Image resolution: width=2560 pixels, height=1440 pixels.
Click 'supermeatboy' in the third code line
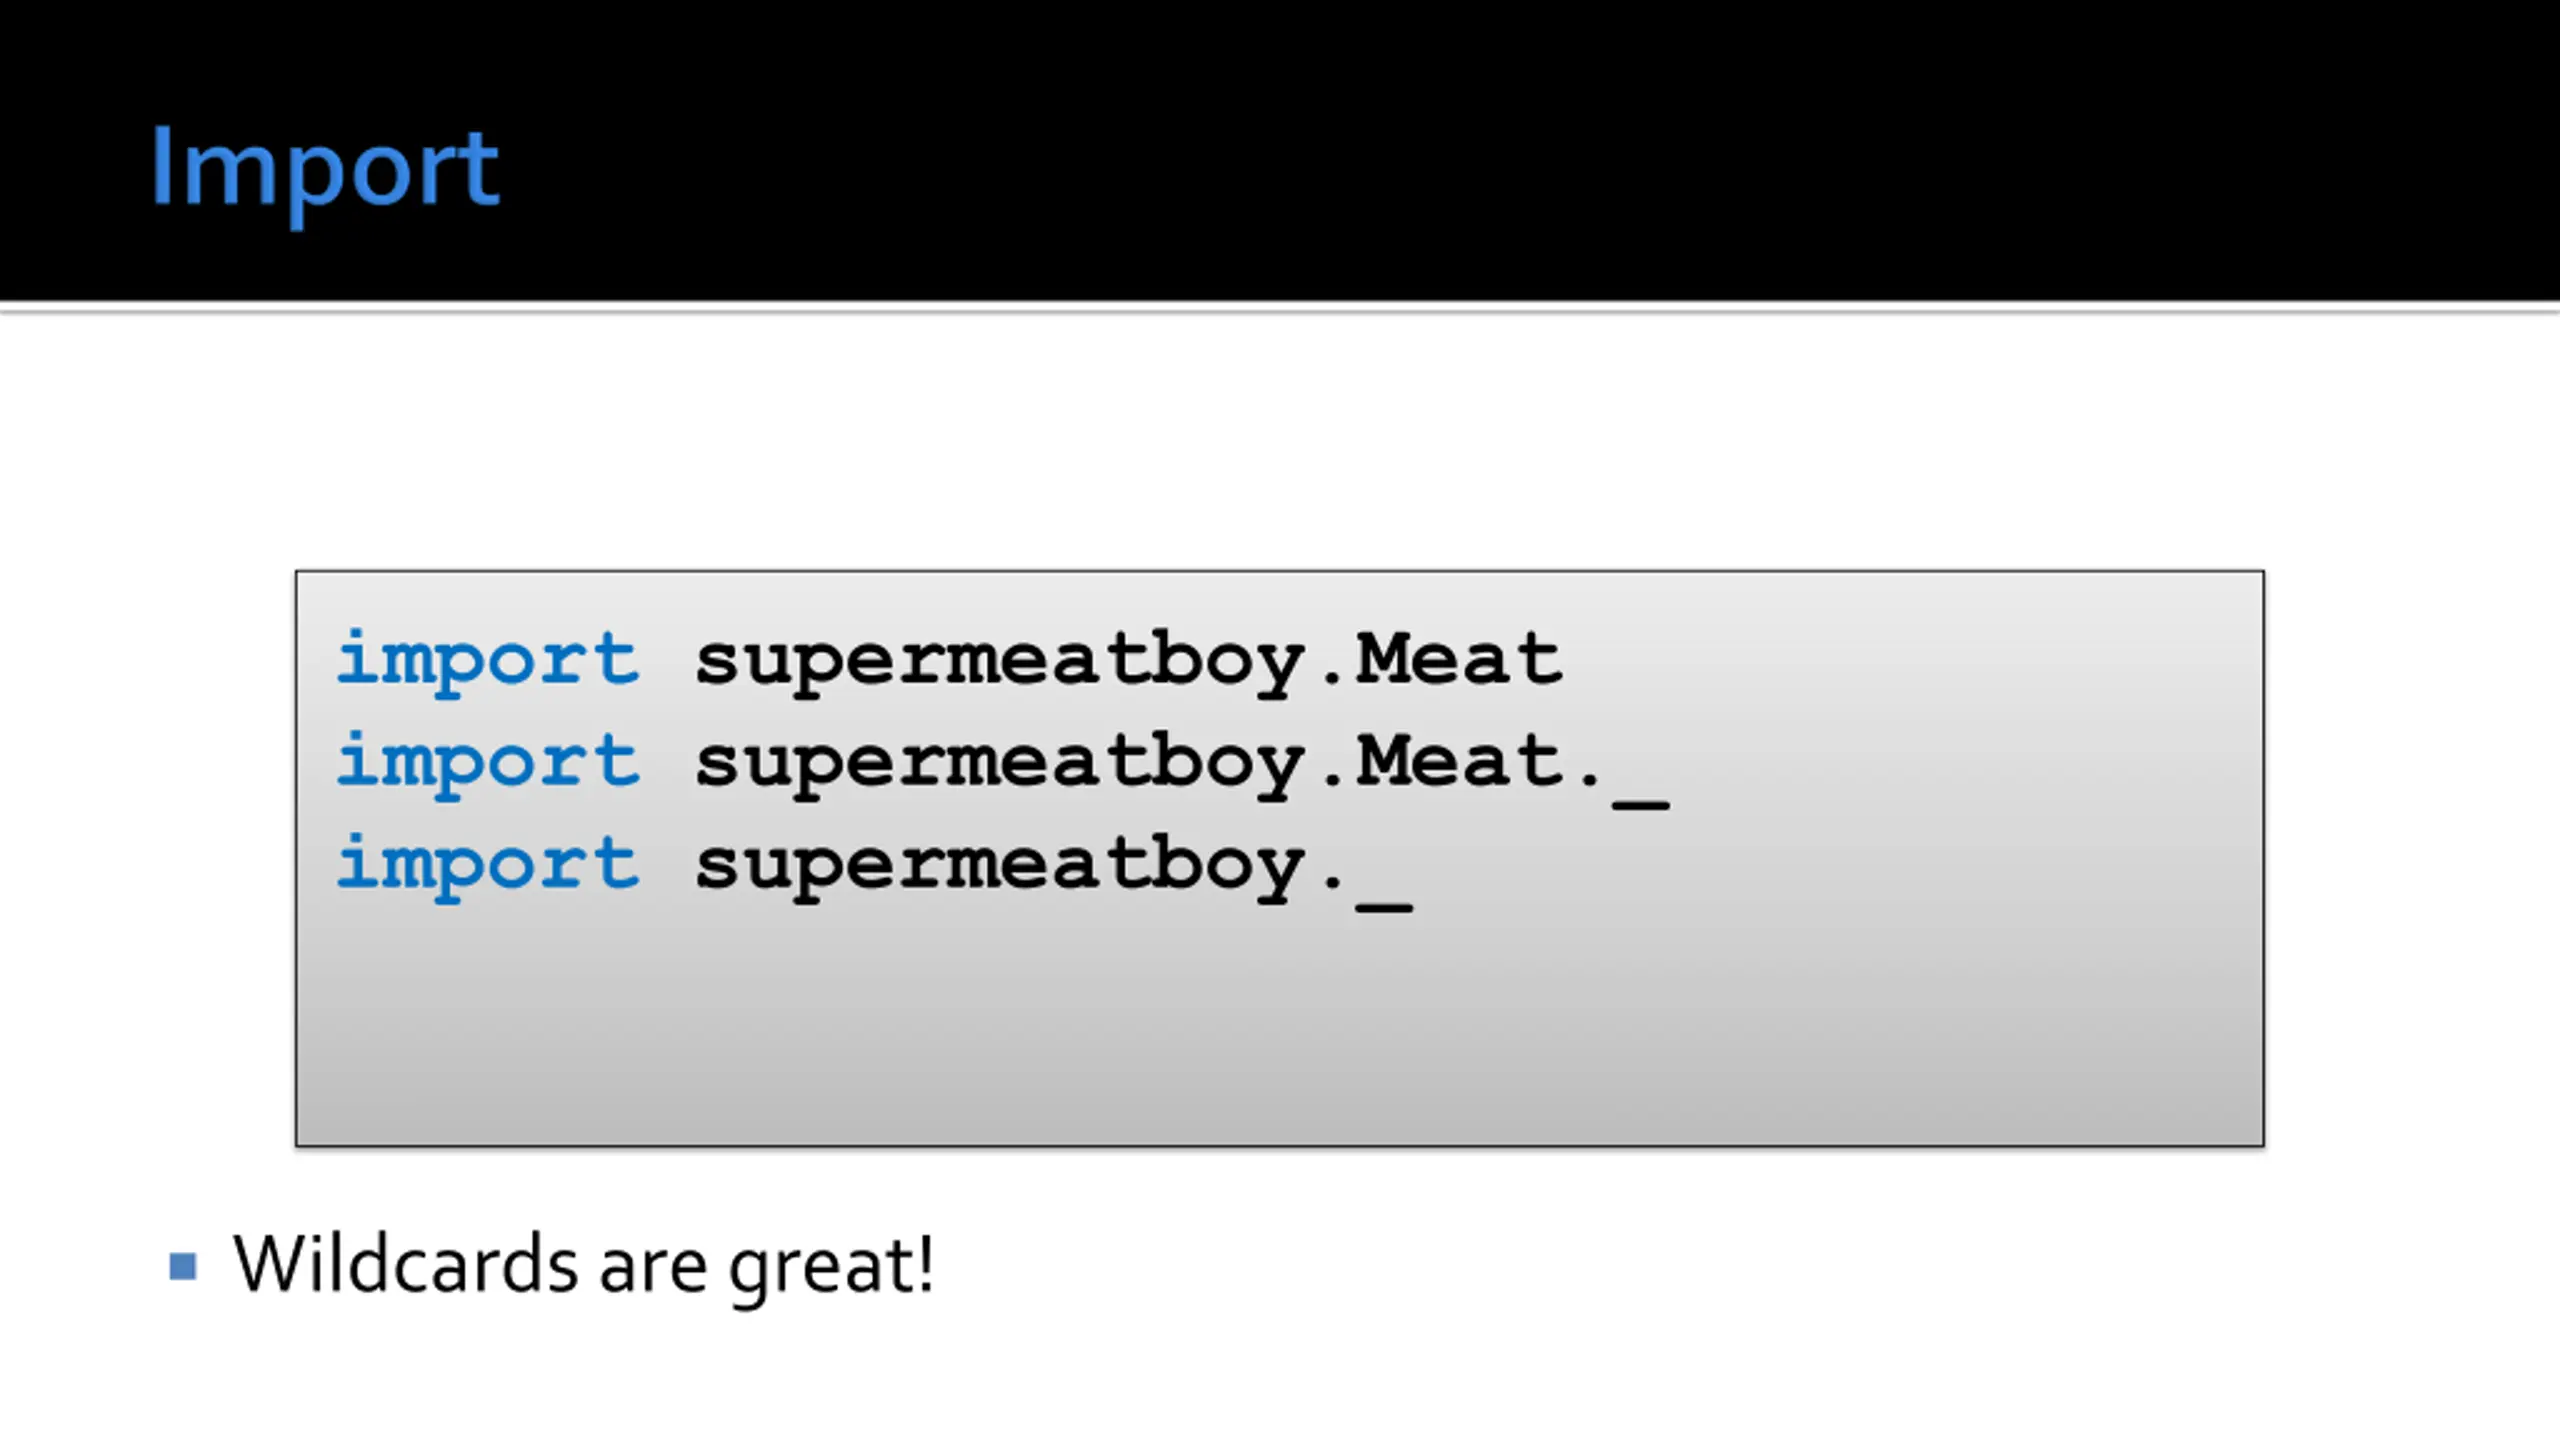coord(1000,867)
